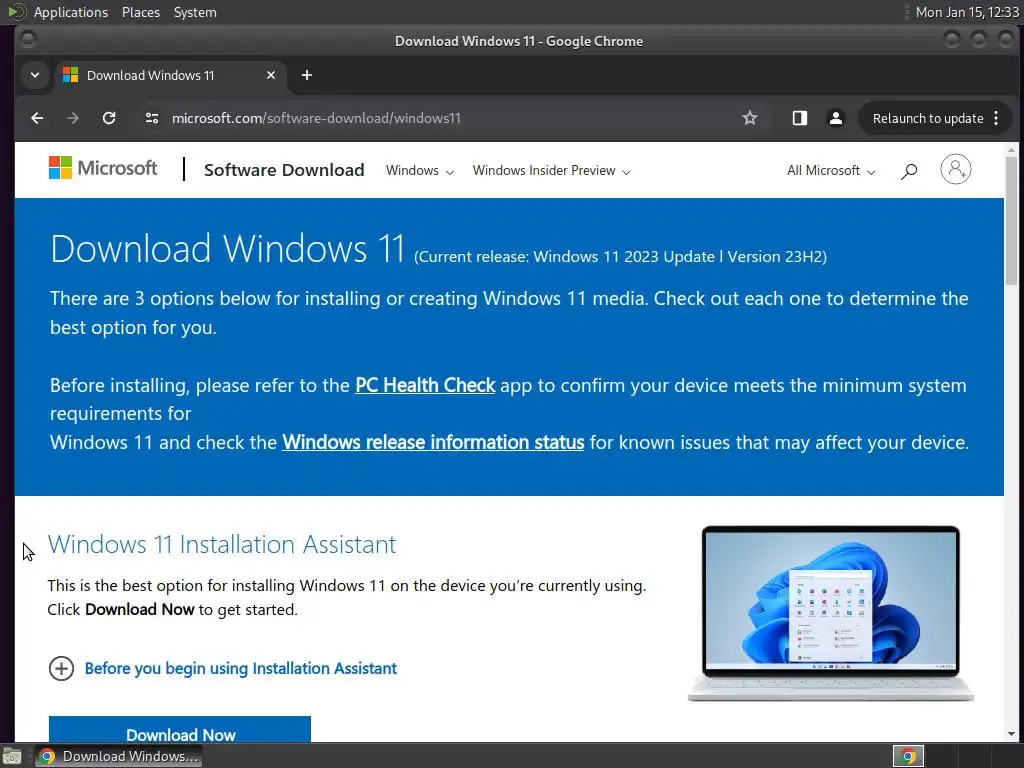Click the Windows 11 Installation Assistant heading
The height and width of the screenshot is (768, 1024).
pyautogui.click(x=222, y=544)
